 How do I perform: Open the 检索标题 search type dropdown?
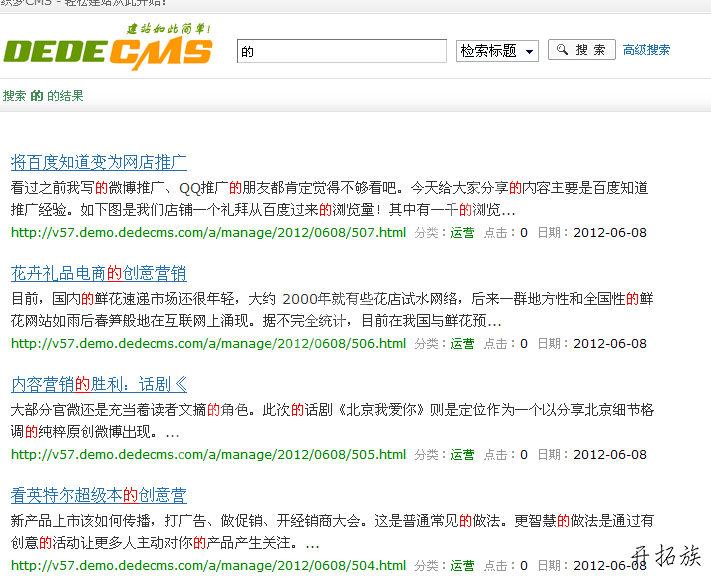point(497,51)
